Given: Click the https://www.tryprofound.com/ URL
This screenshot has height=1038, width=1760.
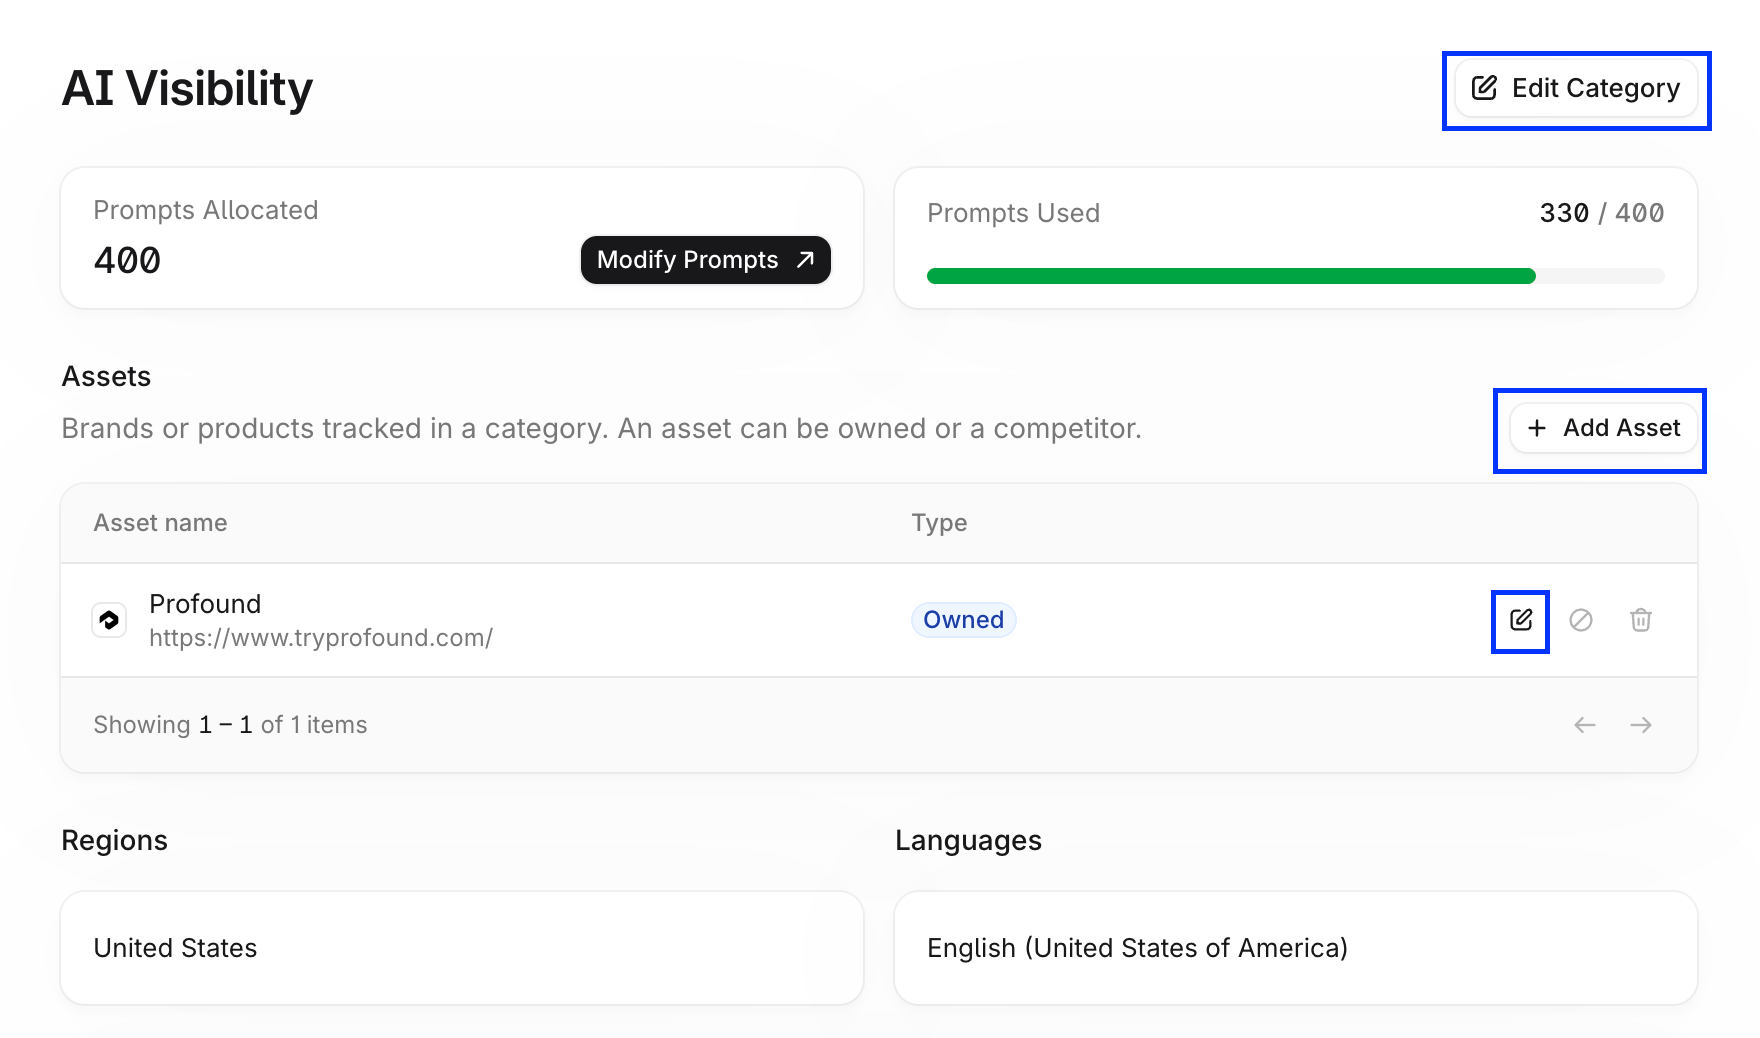Looking at the screenshot, I should click(321, 638).
